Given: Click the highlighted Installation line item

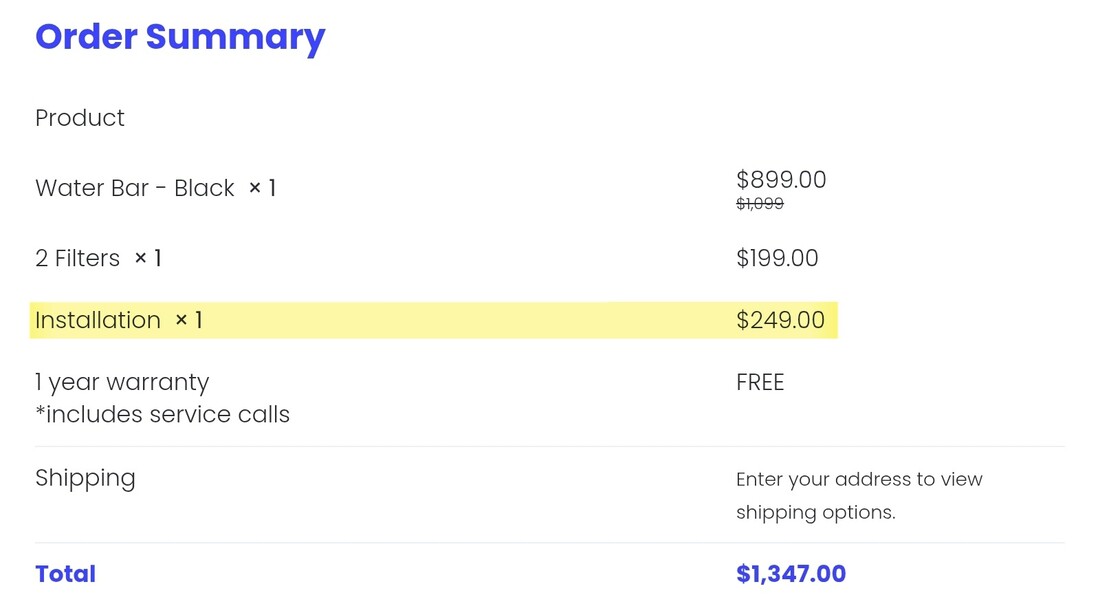Looking at the screenshot, I should coord(98,320).
